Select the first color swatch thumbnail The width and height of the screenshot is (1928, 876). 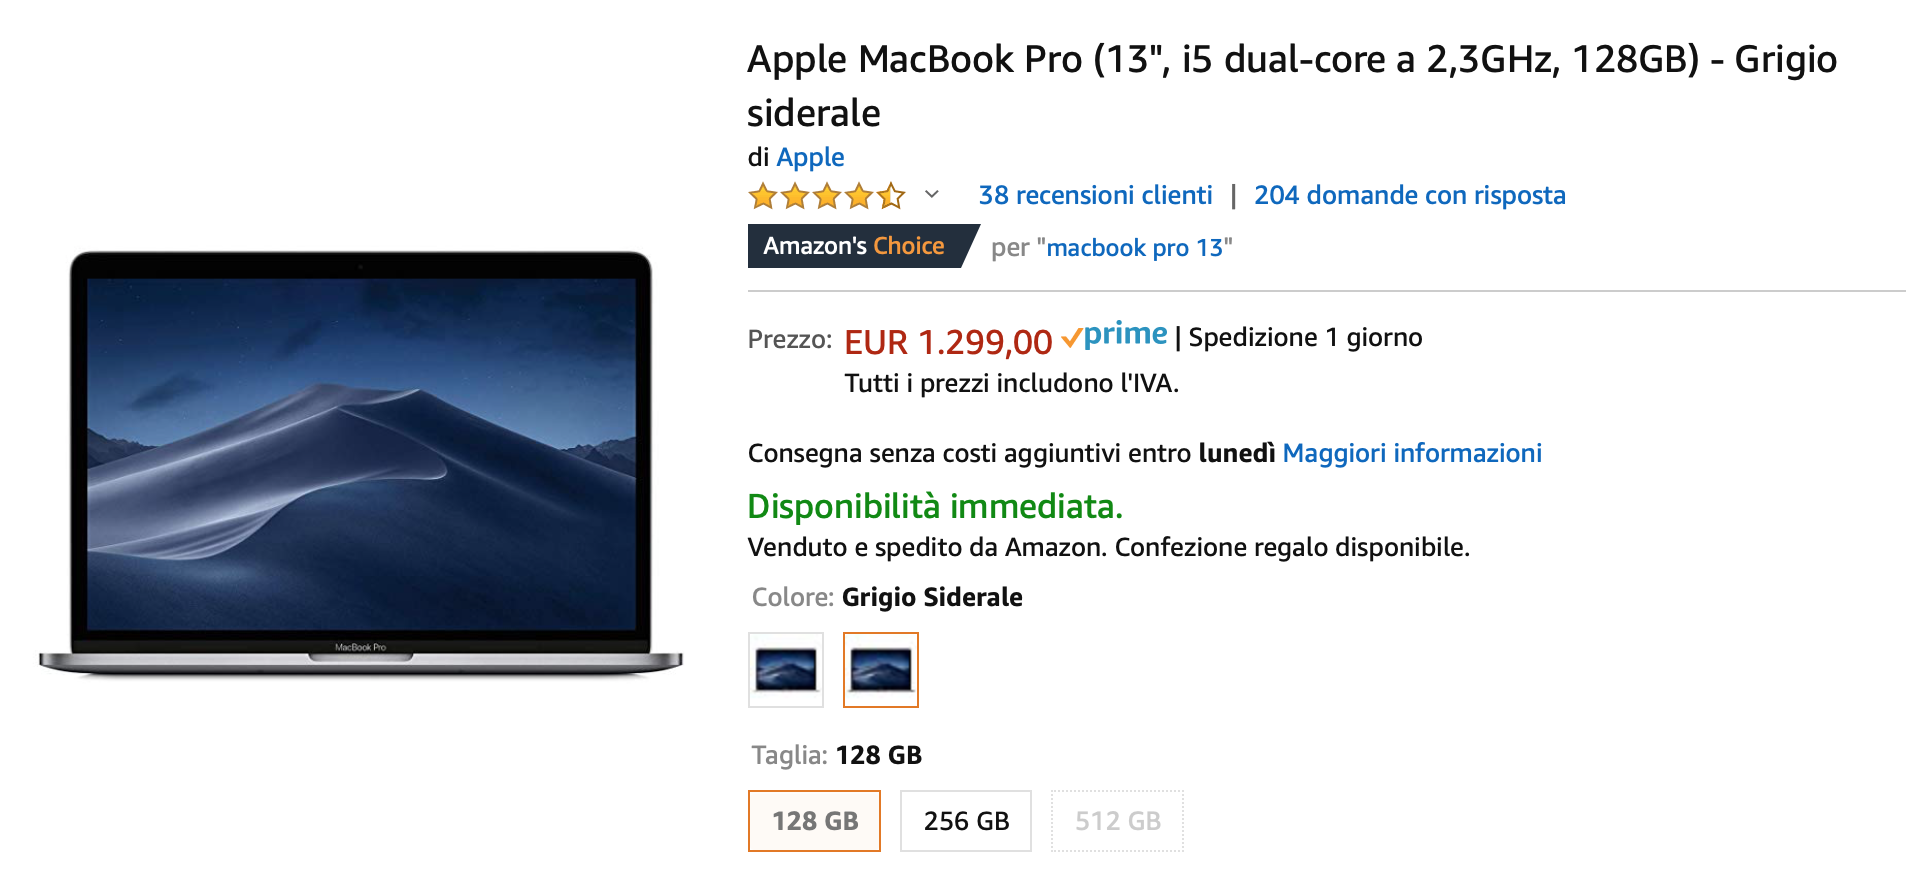pyautogui.click(x=786, y=670)
